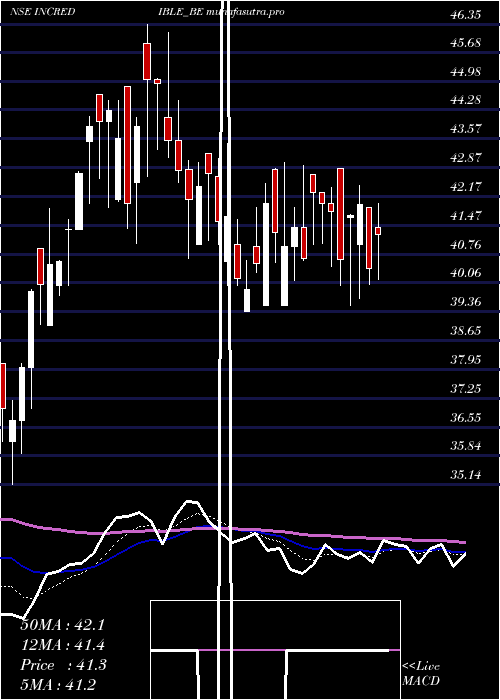Image resolution: width=500 pixels, height=700 pixels.
Task: Click the 37.95 price axis label
Action: click(x=466, y=360)
